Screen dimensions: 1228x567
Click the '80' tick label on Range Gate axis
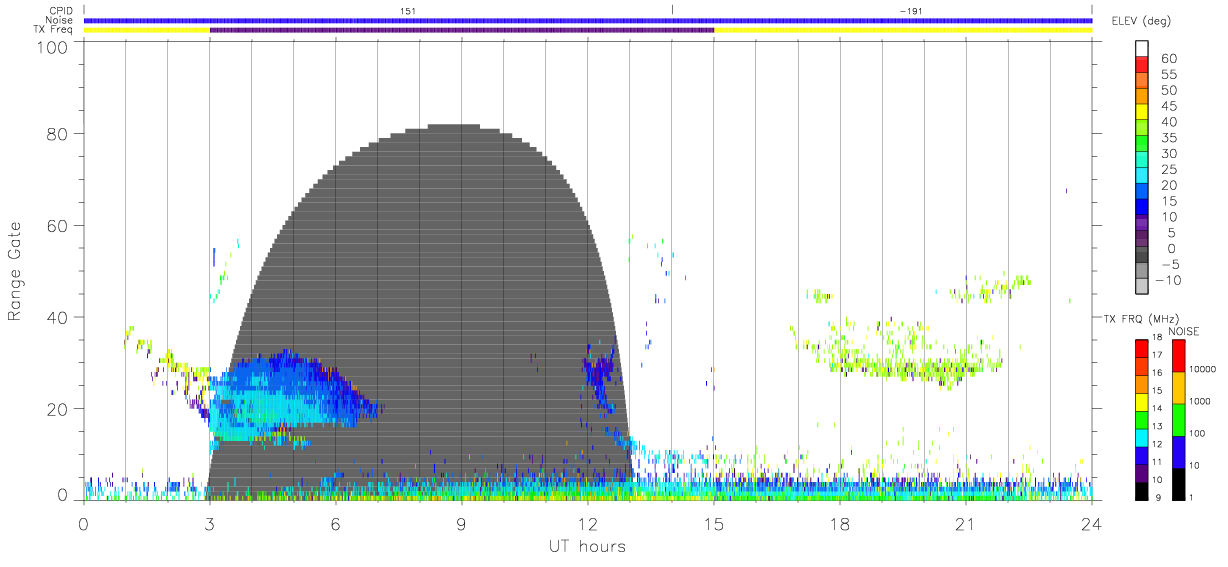(56, 133)
